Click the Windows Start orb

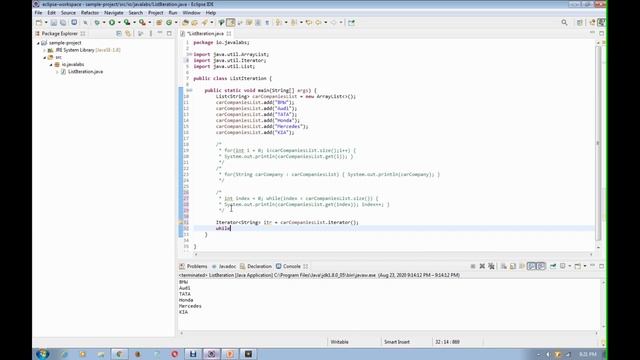tap(42, 354)
